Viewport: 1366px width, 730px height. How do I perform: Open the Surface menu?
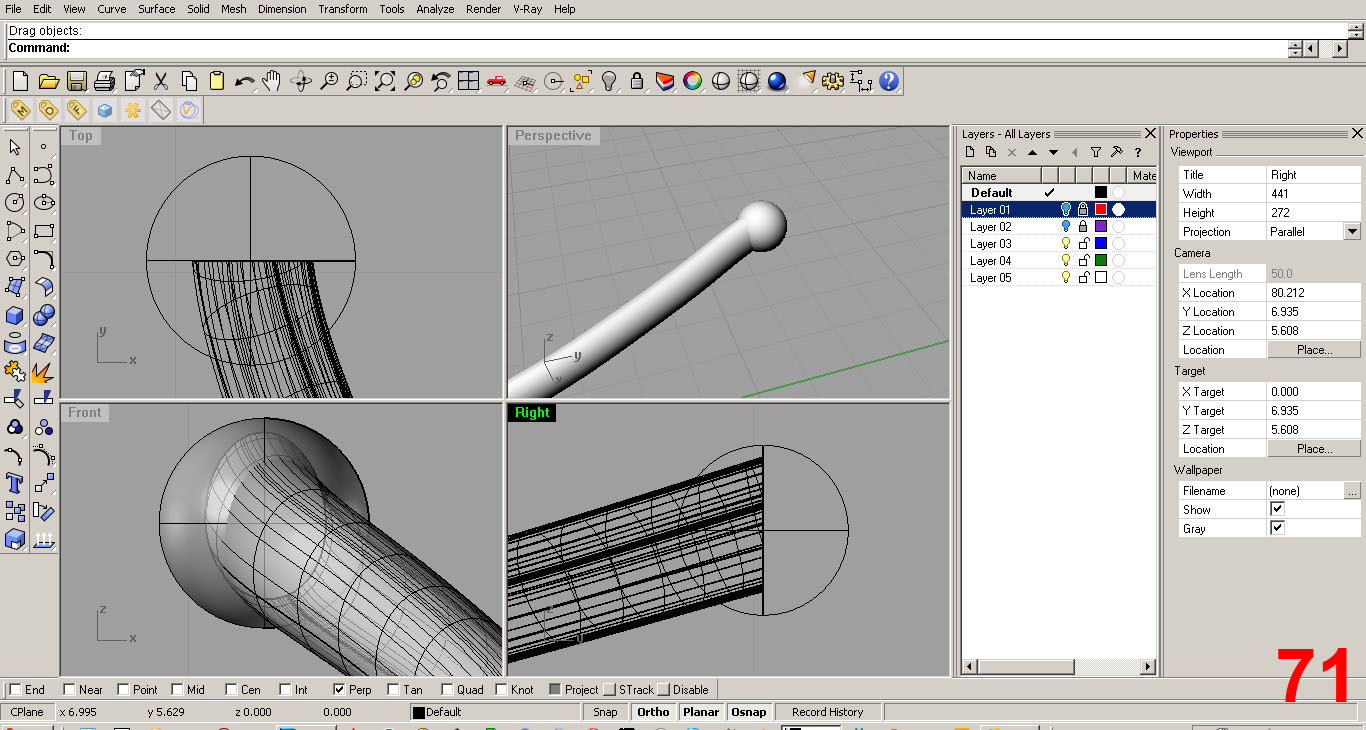[157, 9]
